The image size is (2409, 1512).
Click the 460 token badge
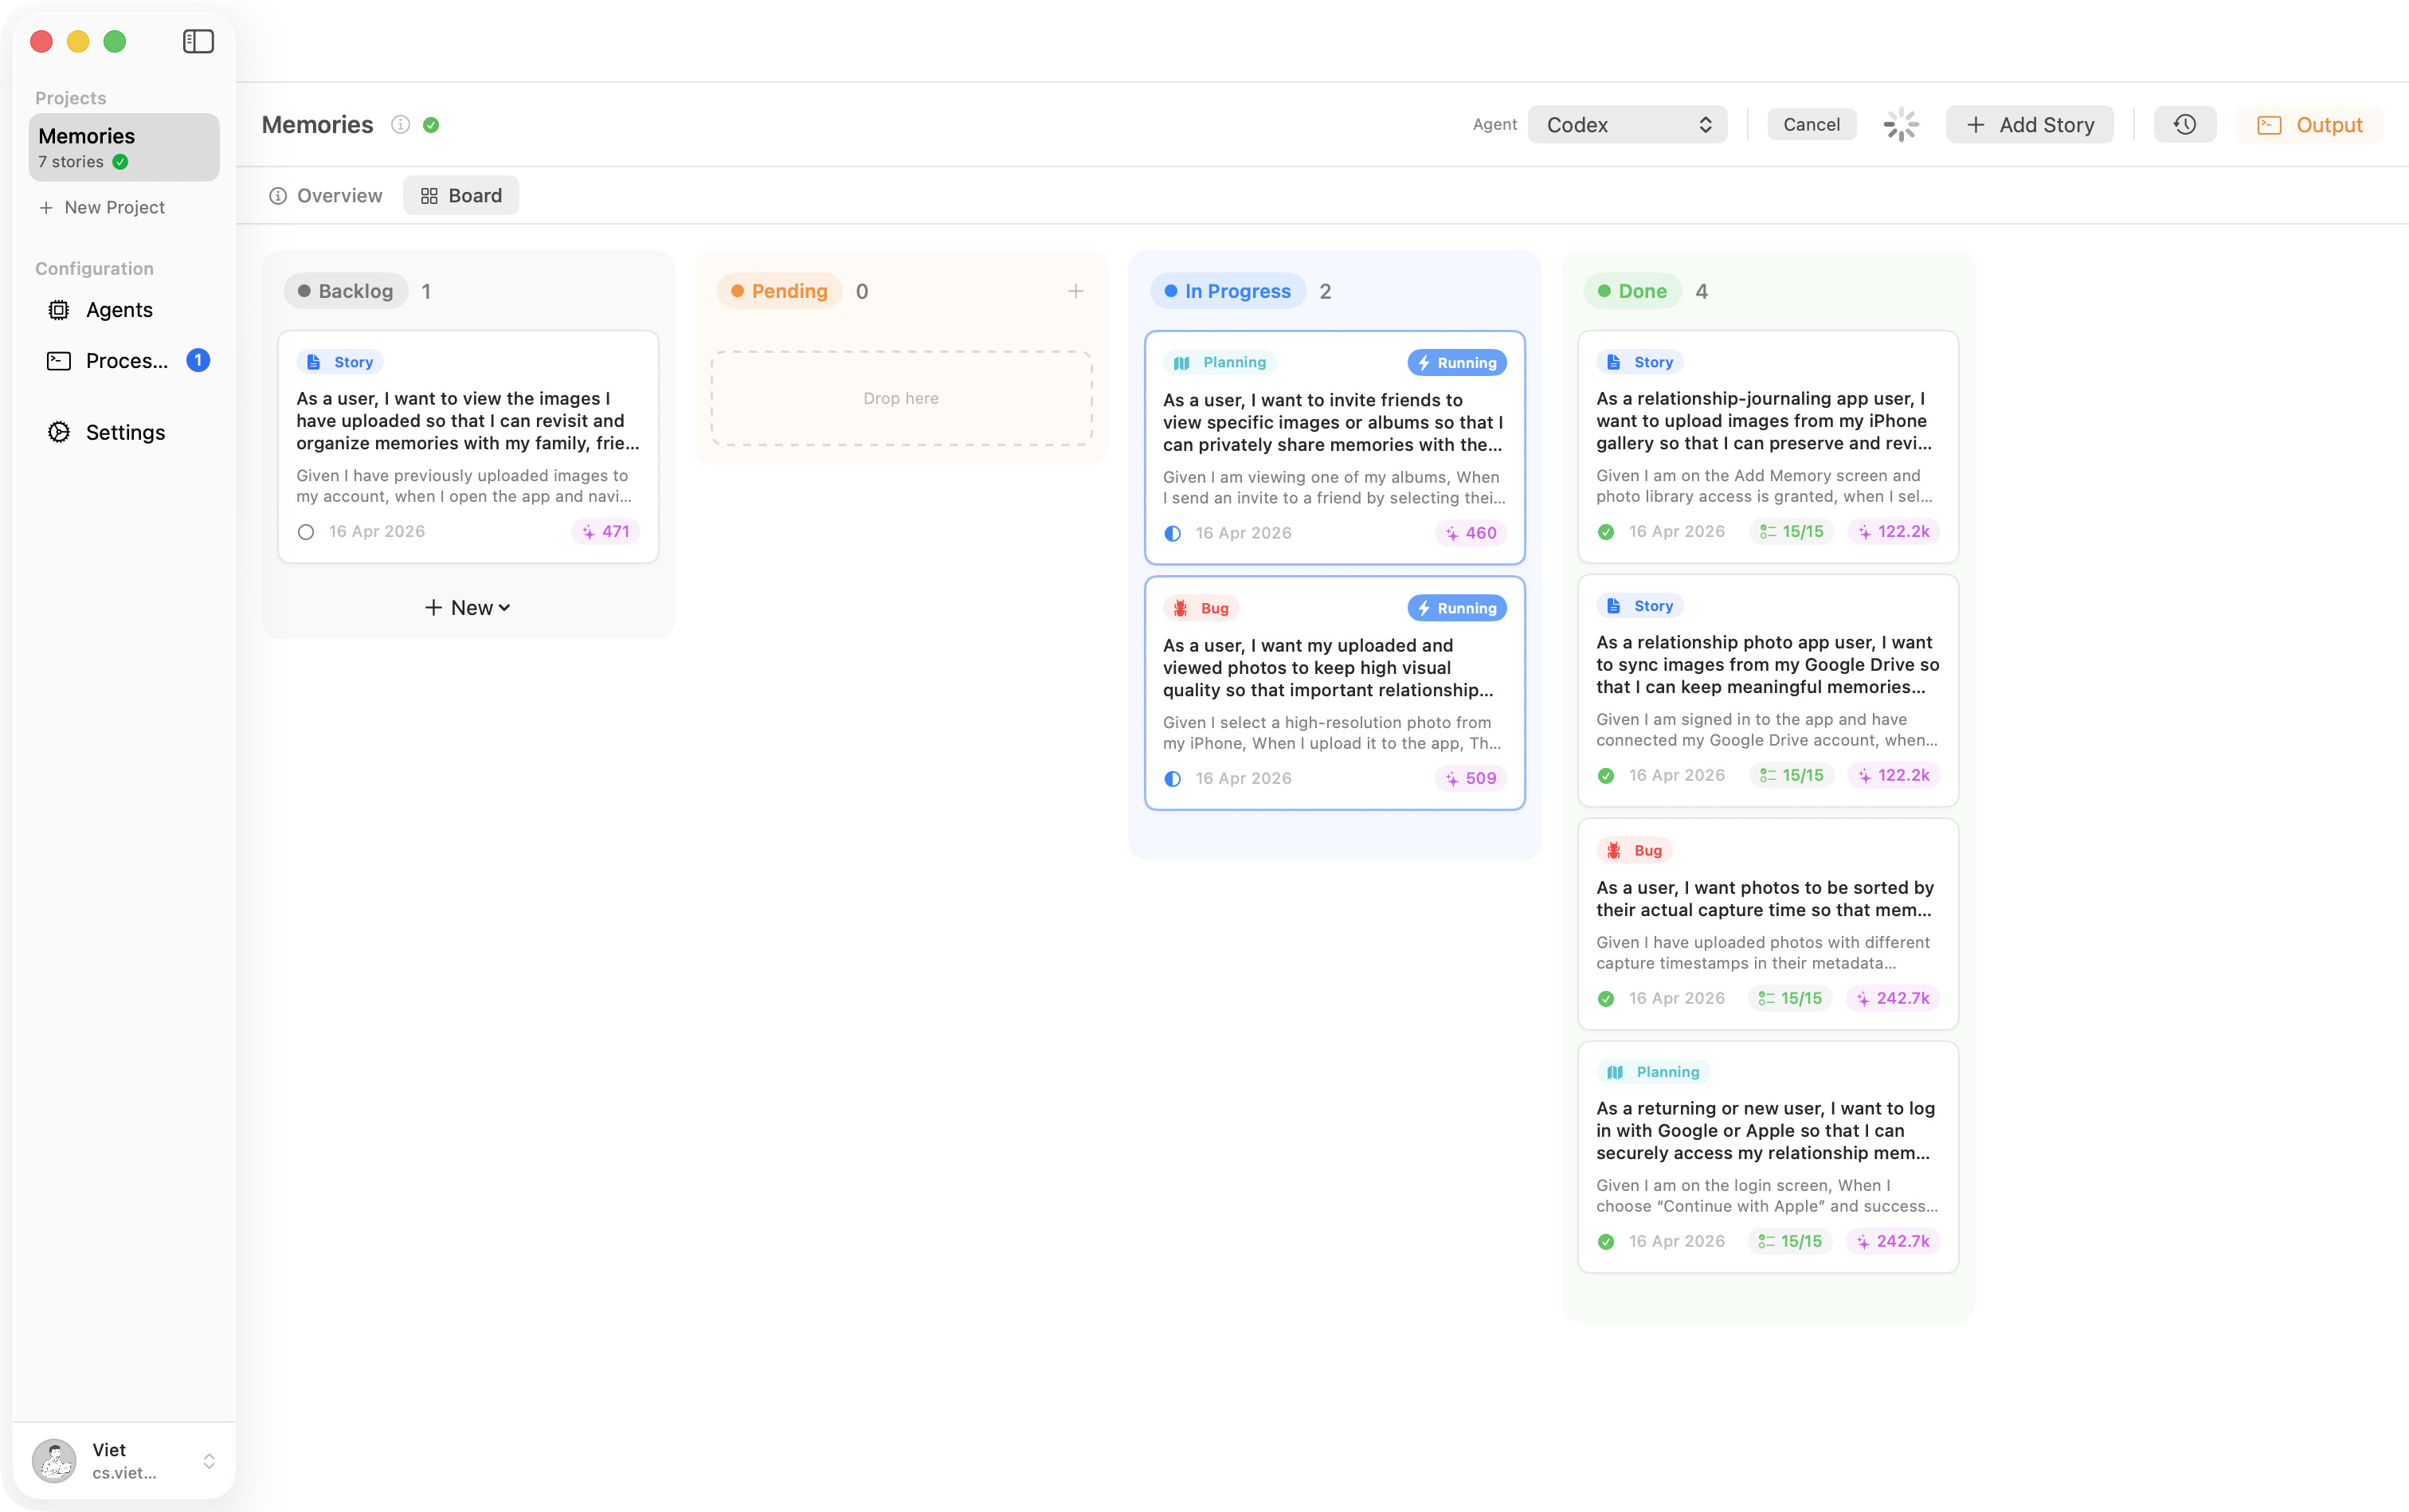(x=1471, y=533)
